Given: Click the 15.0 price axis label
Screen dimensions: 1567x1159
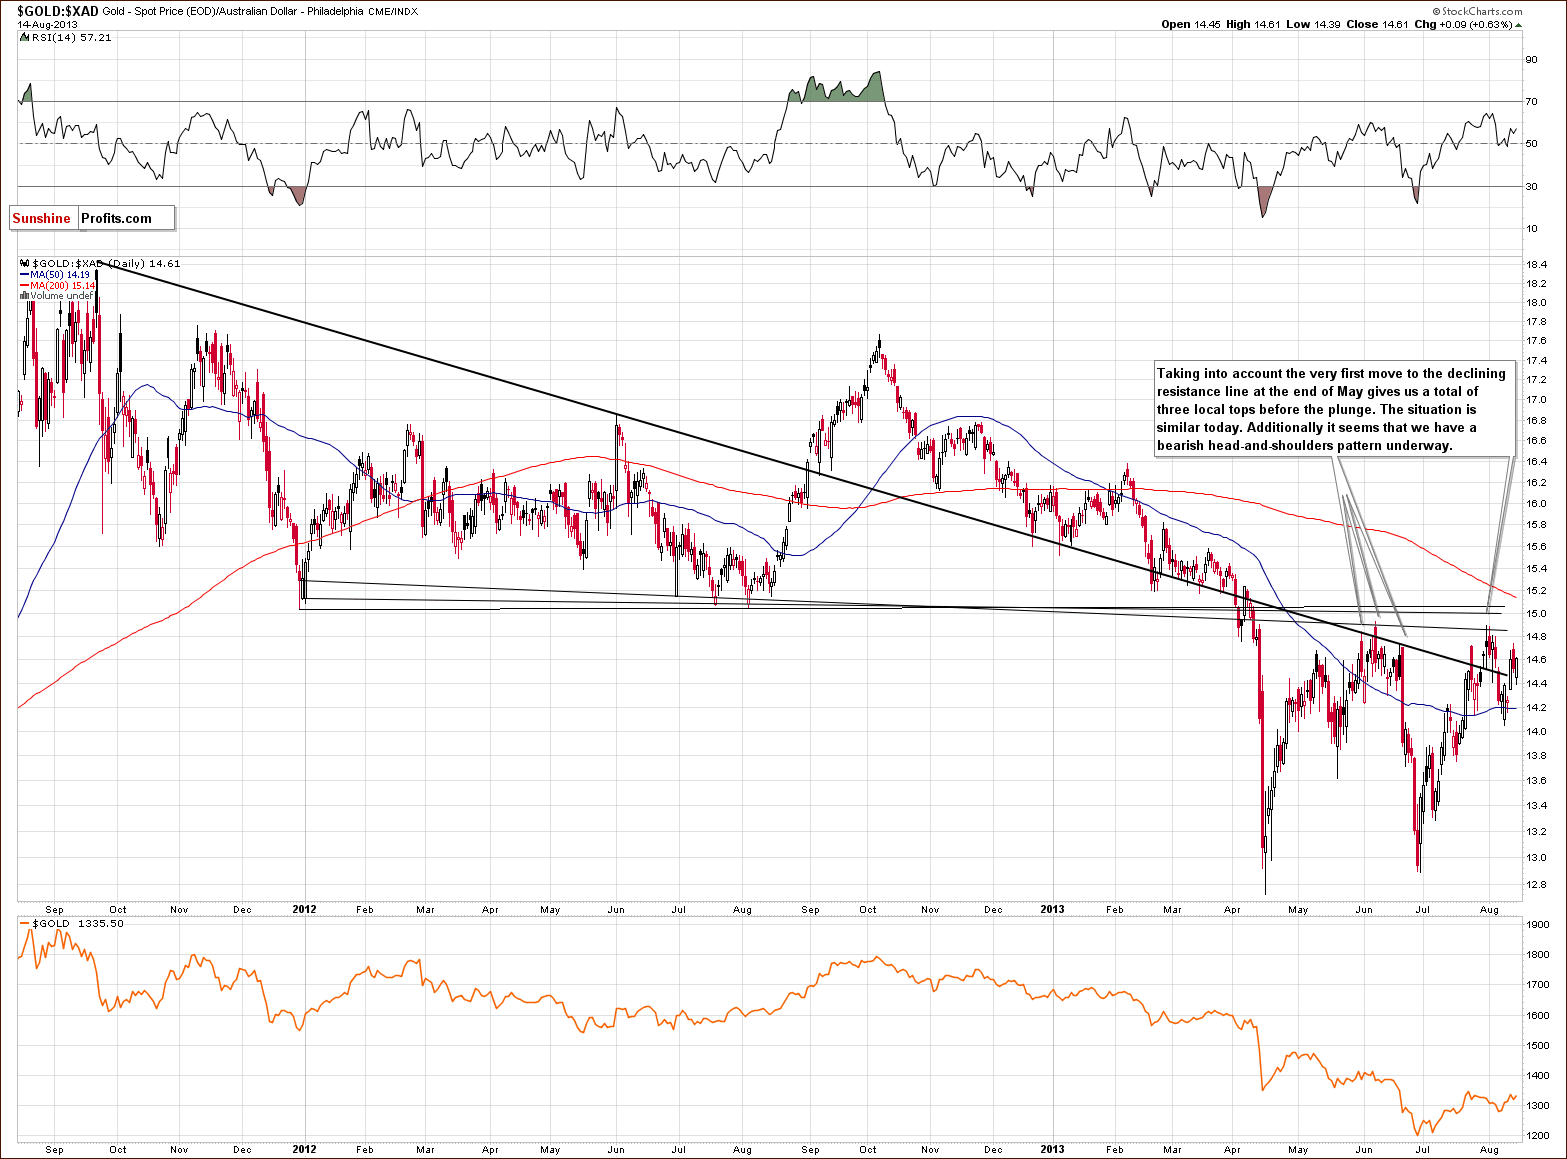Looking at the screenshot, I should click(x=1537, y=614).
